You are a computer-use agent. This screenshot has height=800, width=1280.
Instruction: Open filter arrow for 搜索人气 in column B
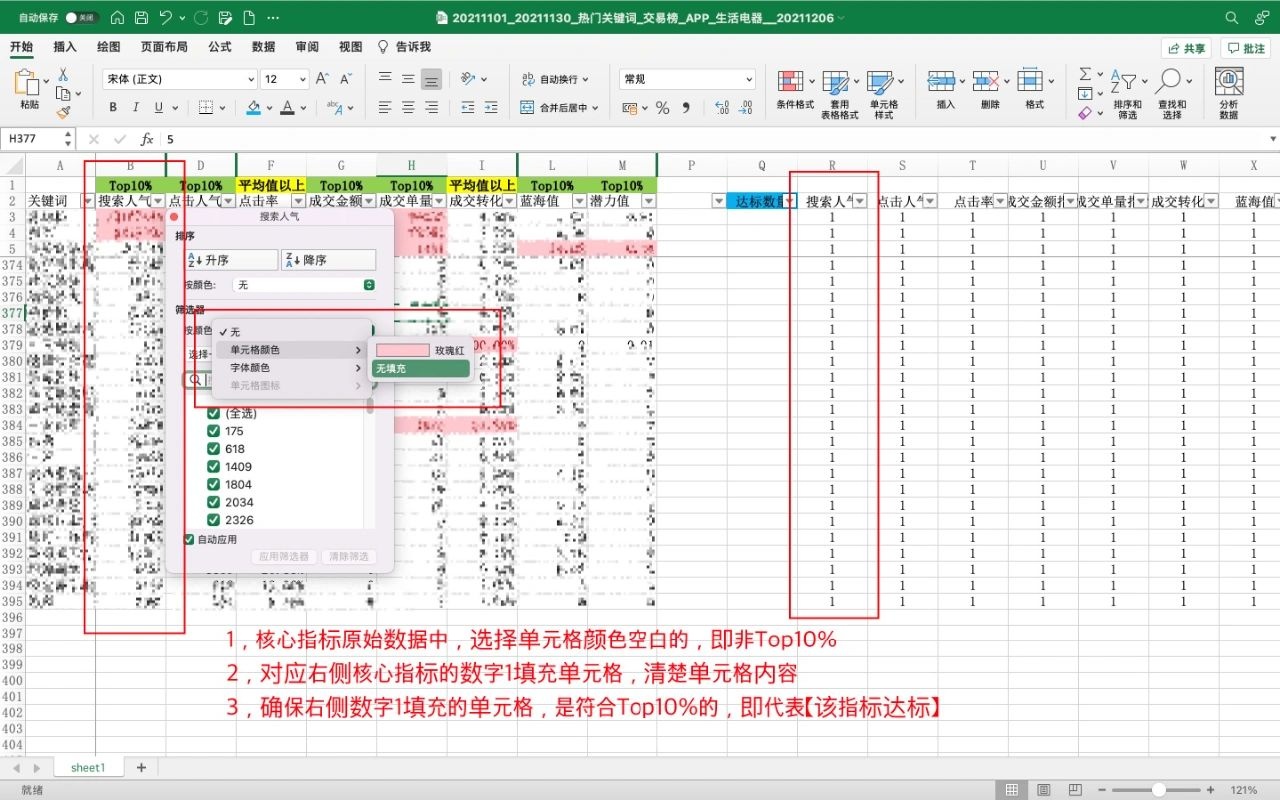pos(158,201)
